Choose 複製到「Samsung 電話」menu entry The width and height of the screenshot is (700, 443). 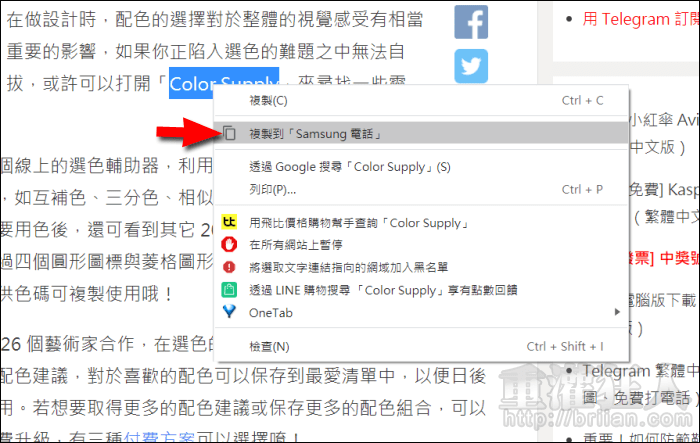tap(421, 133)
